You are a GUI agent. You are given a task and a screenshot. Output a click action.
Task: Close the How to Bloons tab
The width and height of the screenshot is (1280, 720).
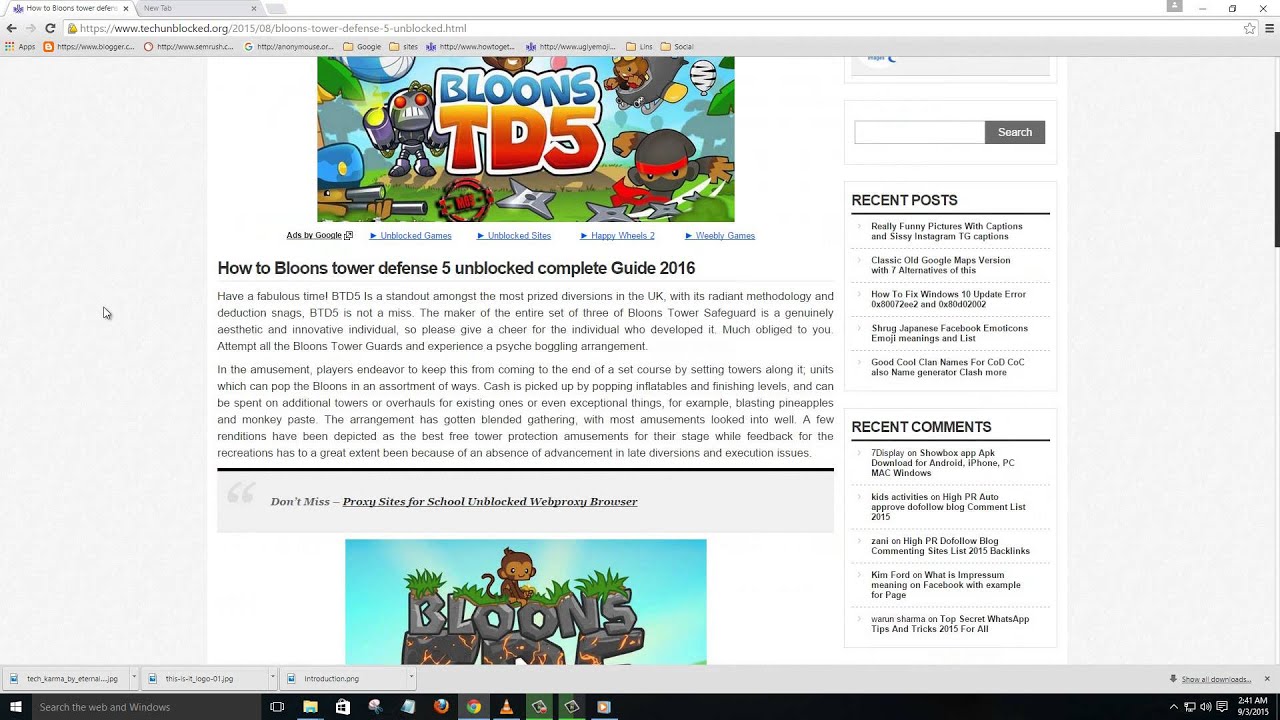[x=126, y=8]
